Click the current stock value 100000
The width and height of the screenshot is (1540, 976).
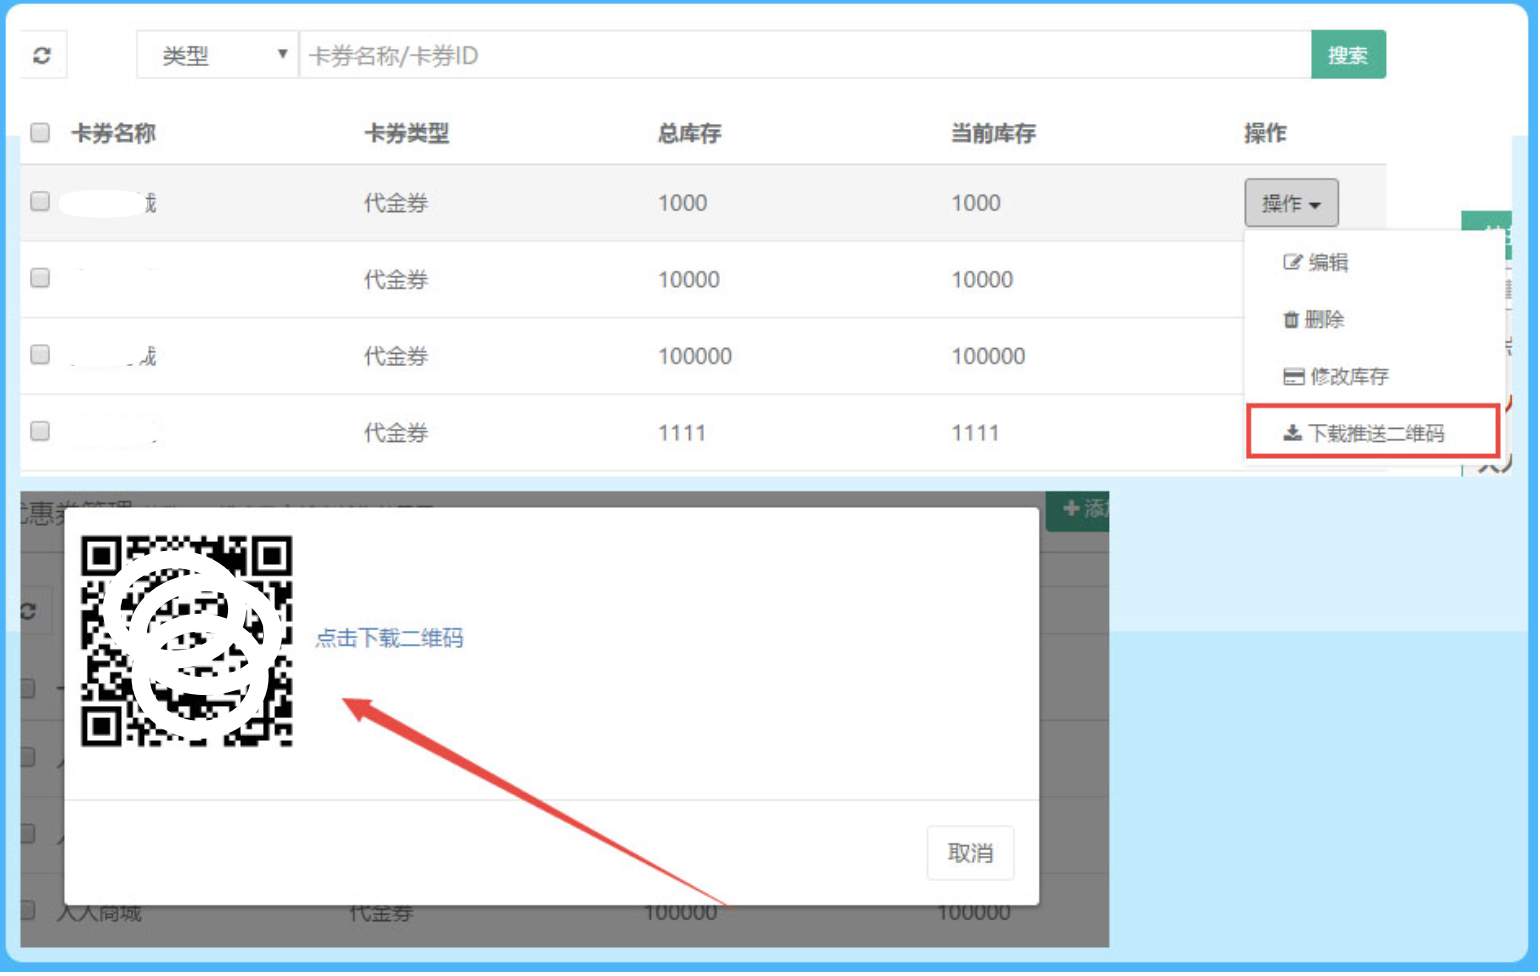click(990, 357)
